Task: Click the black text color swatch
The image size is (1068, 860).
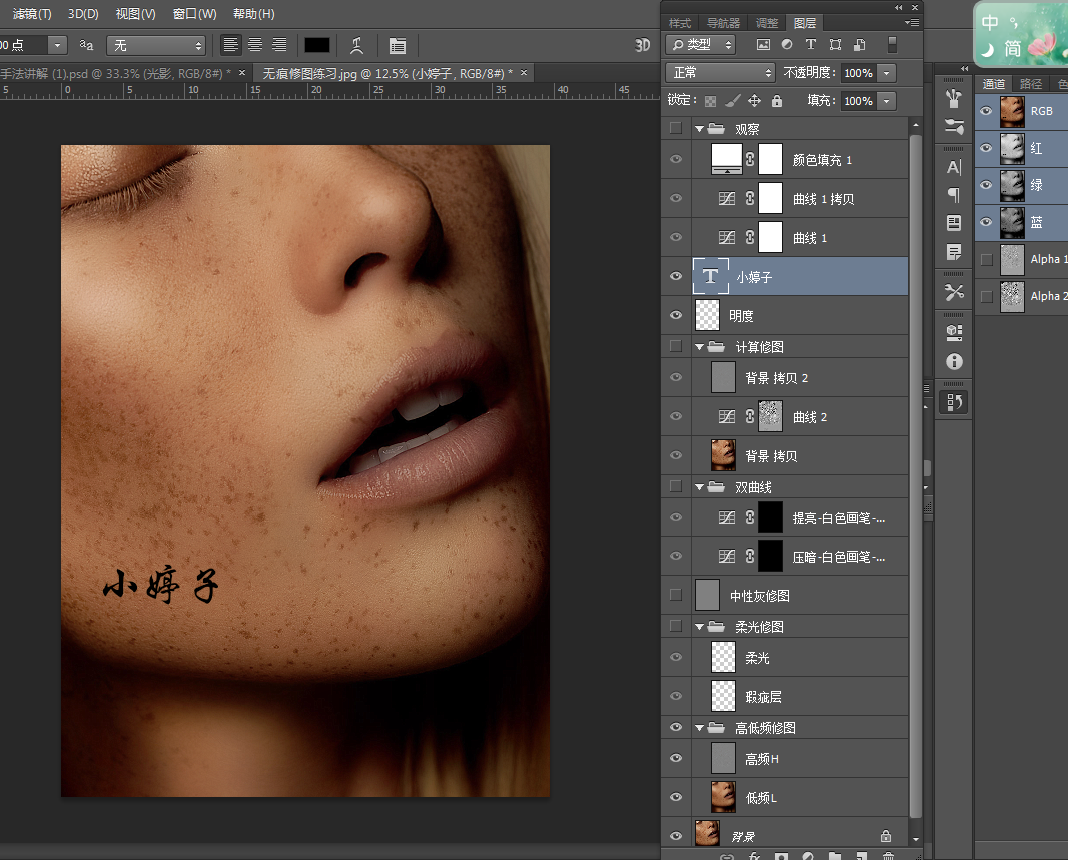Action: [x=317, y=45]
